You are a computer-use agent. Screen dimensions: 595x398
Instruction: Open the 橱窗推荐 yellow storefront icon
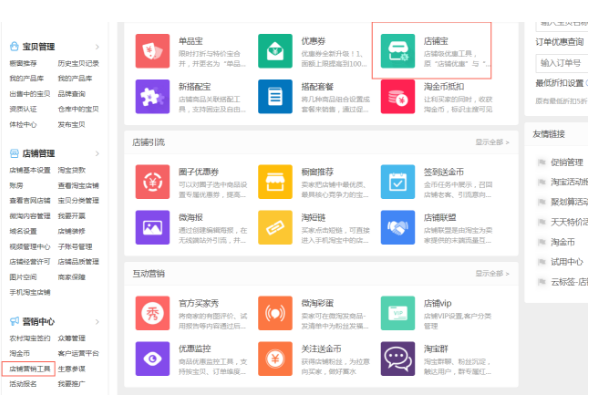(275, 182)
